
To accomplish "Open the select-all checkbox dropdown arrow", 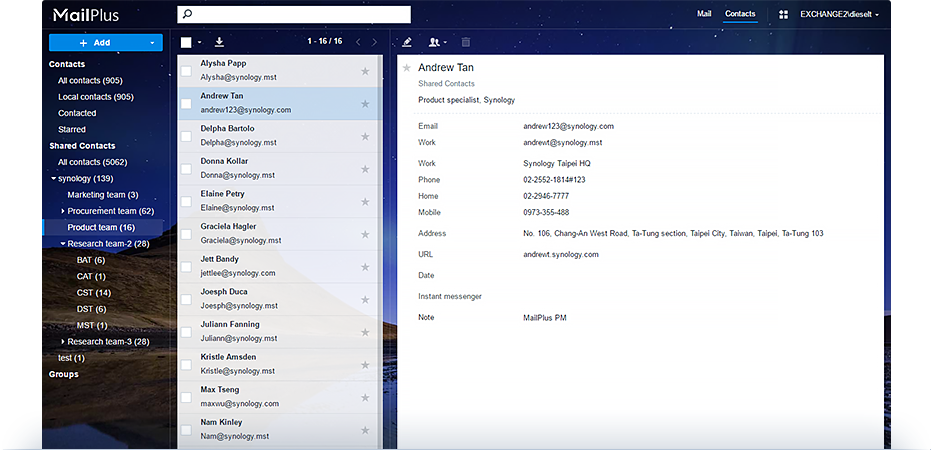I will click(199, 42).
